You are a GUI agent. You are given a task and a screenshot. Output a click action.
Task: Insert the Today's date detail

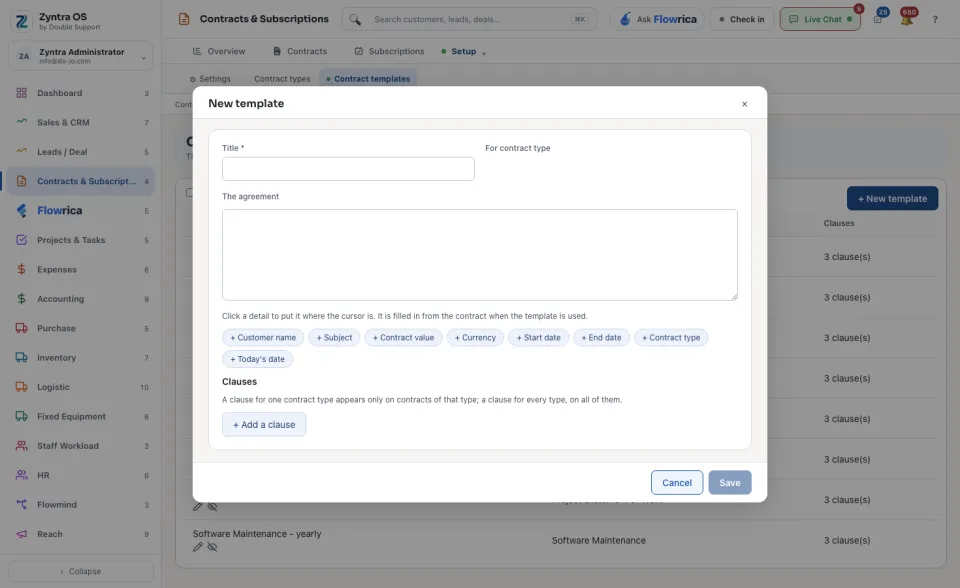coord(257,359)
